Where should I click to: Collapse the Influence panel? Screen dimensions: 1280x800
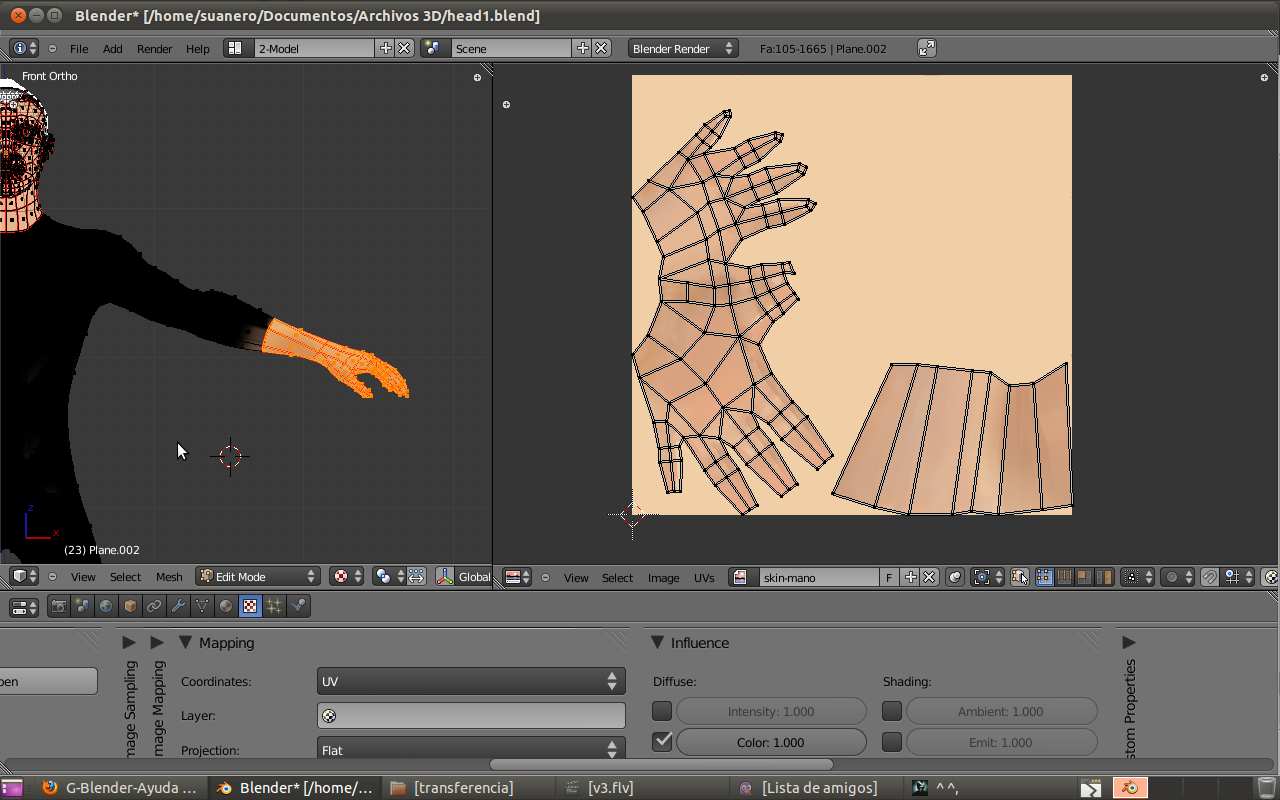click(x=658, y=643)
